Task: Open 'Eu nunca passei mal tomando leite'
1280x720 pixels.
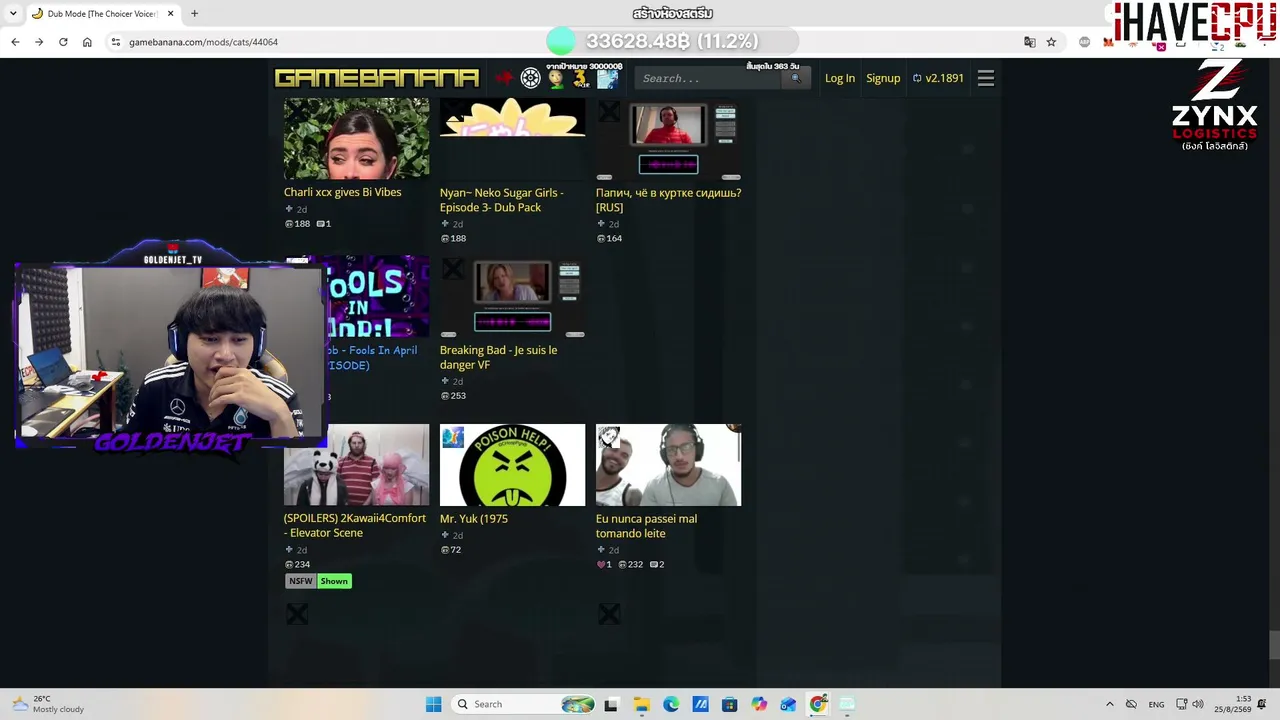Action: coord(647,526)
